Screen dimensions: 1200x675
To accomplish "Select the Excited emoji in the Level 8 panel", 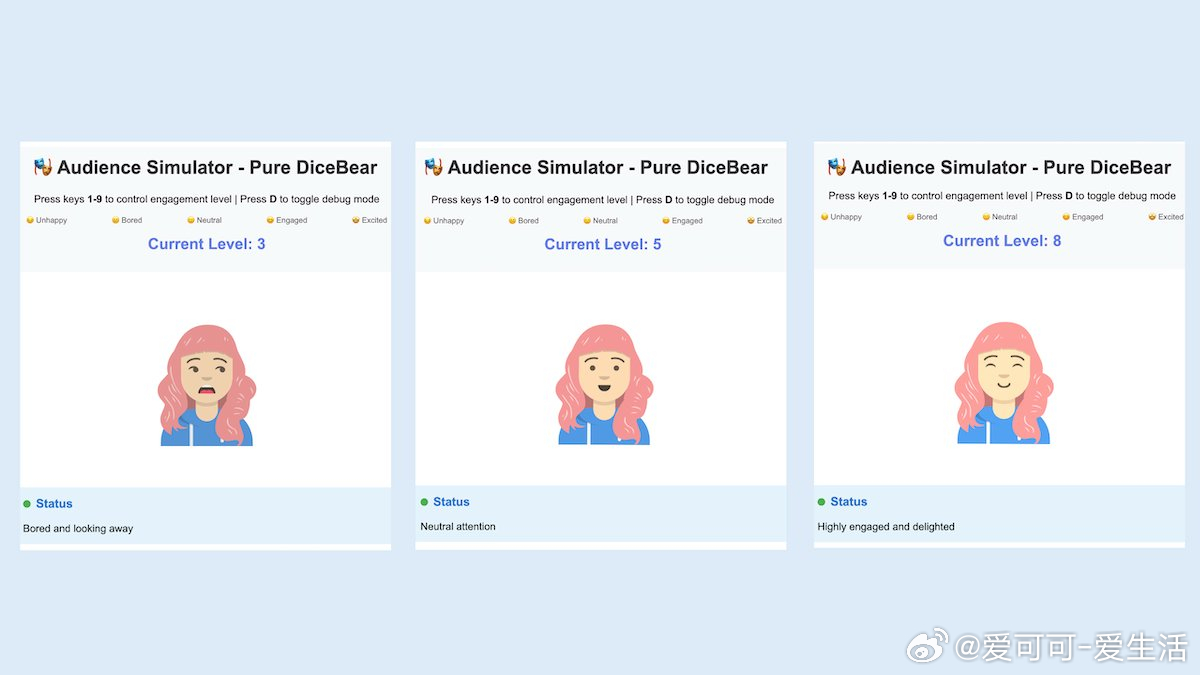I will (x=1152, y=217).
